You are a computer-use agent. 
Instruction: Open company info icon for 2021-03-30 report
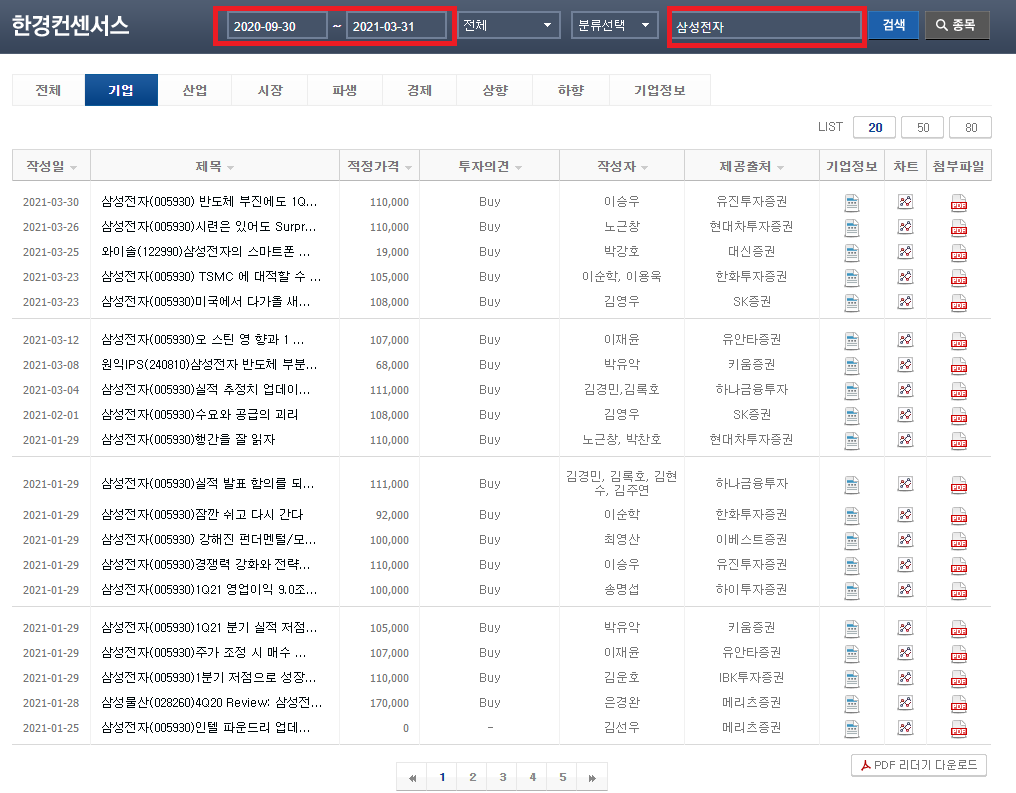[851, 203]
